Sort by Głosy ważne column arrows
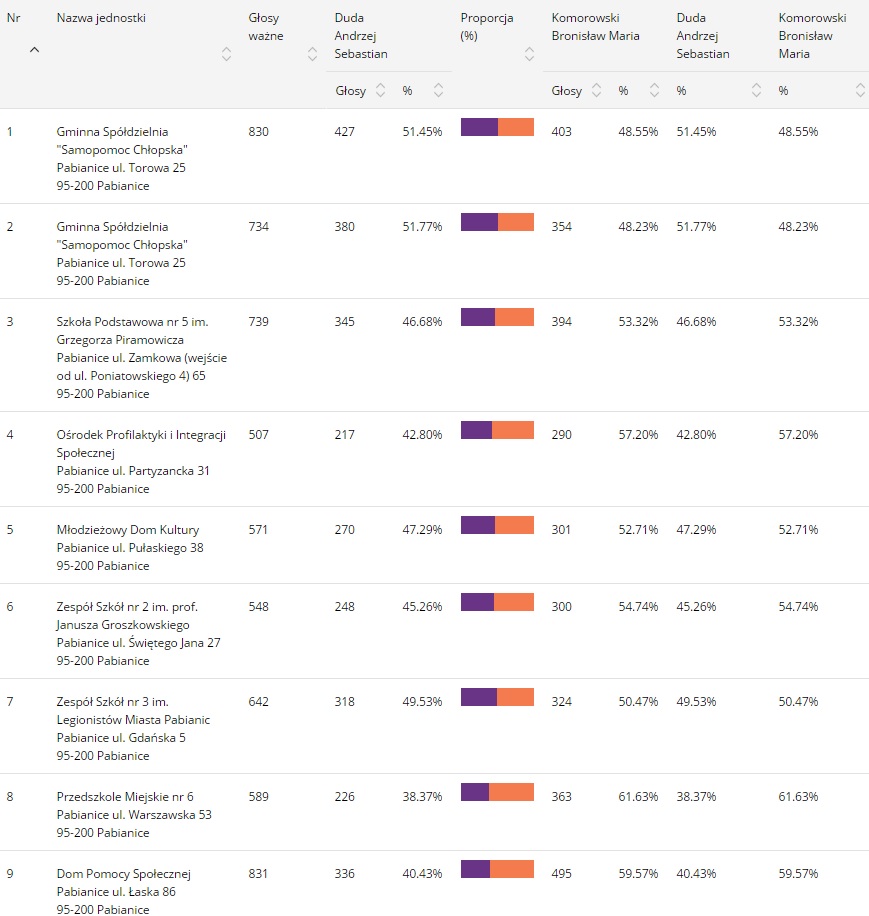Image resolution: width=869 pixels, height=916 pixels. point(312,54)
